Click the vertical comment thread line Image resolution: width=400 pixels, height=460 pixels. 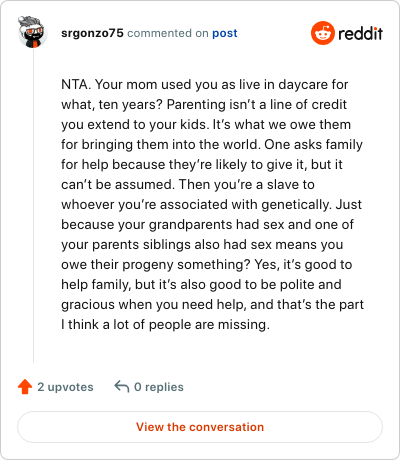[x=33, y=206]
